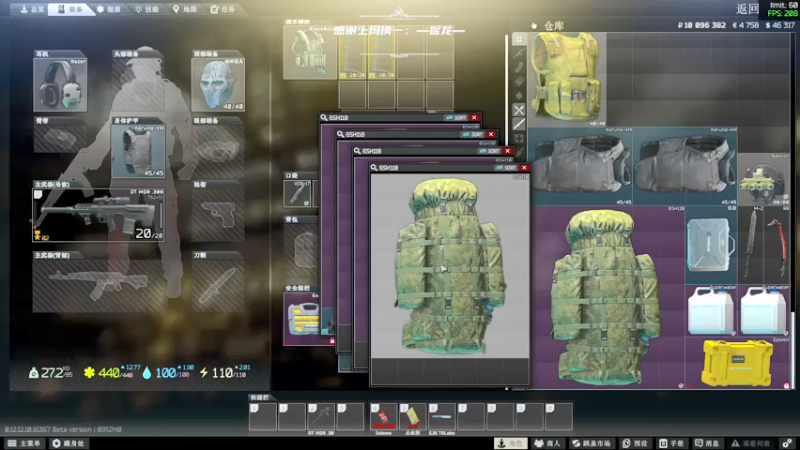Sort the front 6SH118 backpack window
Image resolution: width=800 pixels, height=450 pixels.
coord(506,167)
